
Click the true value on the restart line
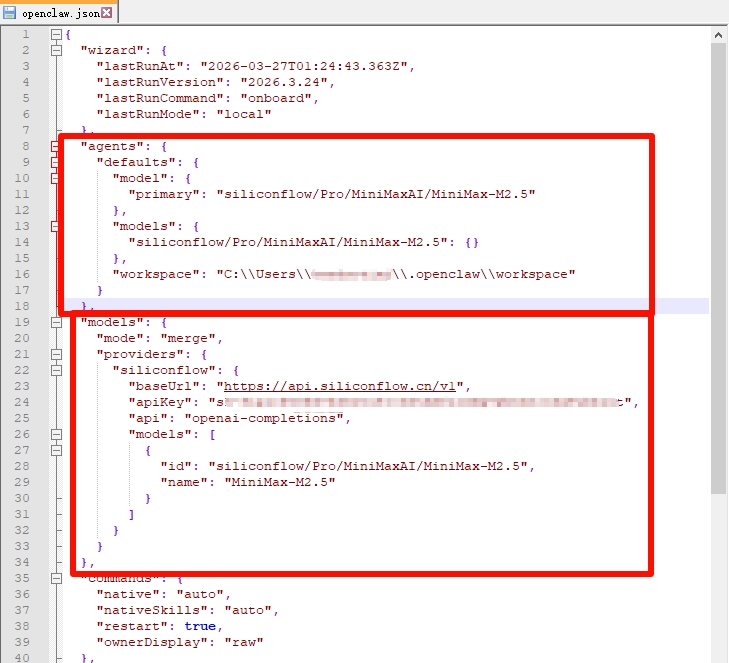(200, 626)
